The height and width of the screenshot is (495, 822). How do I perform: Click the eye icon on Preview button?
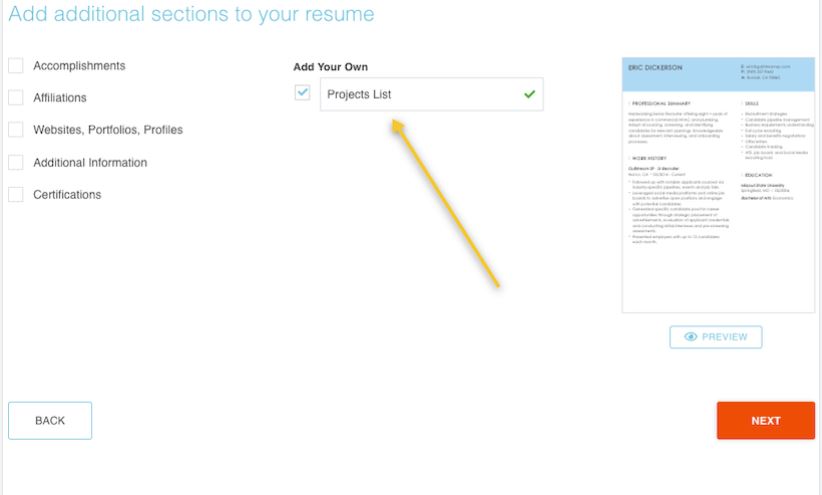click(x=690, y=337)
